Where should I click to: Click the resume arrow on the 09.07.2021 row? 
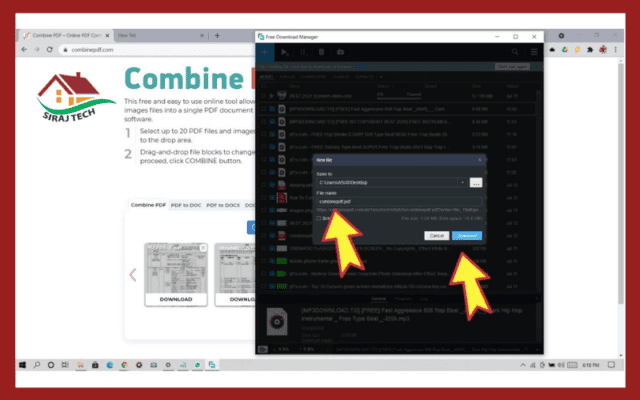click(272, 96)
